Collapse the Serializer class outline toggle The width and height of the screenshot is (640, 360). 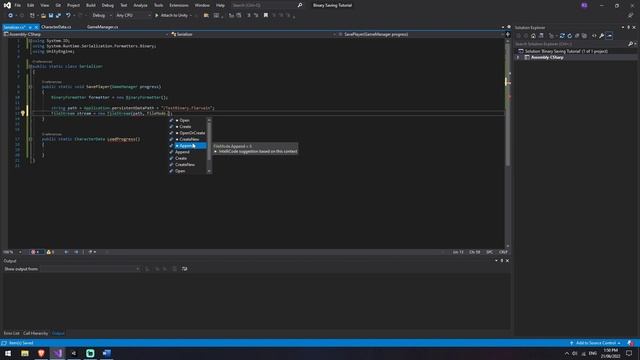(30, 66)
